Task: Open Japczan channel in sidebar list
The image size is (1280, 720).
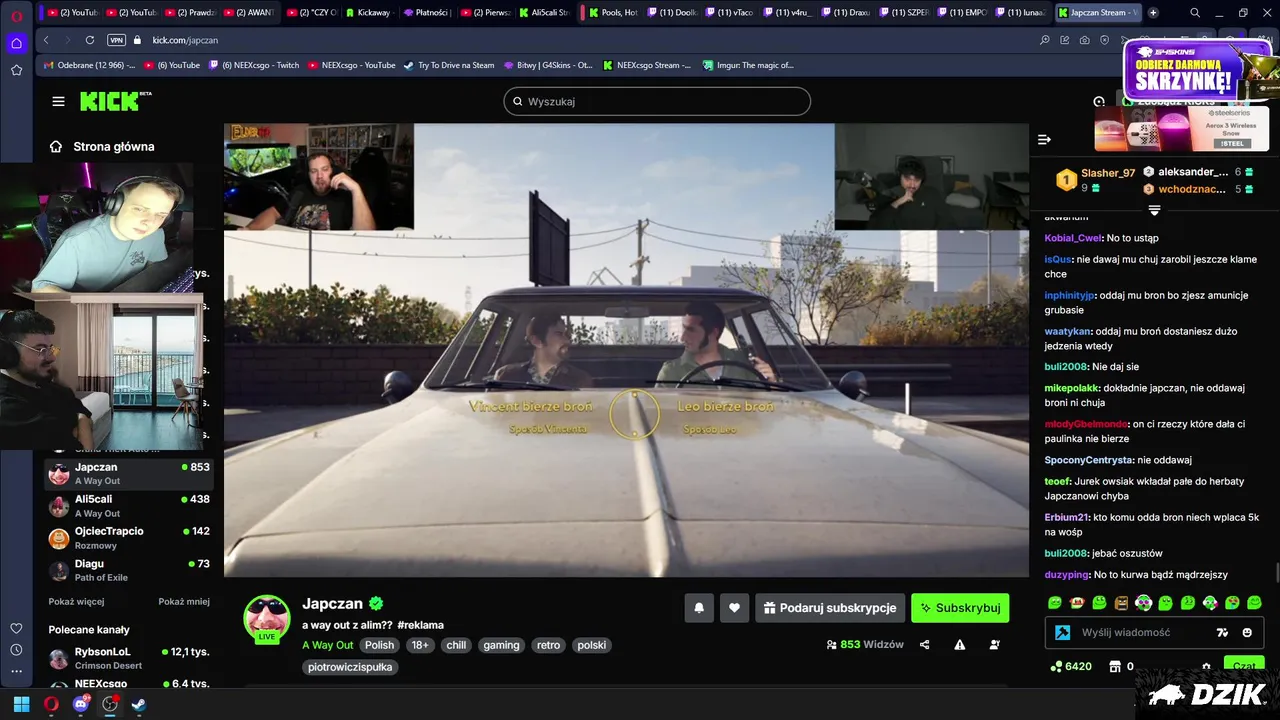Action: (x=128, y=473)
